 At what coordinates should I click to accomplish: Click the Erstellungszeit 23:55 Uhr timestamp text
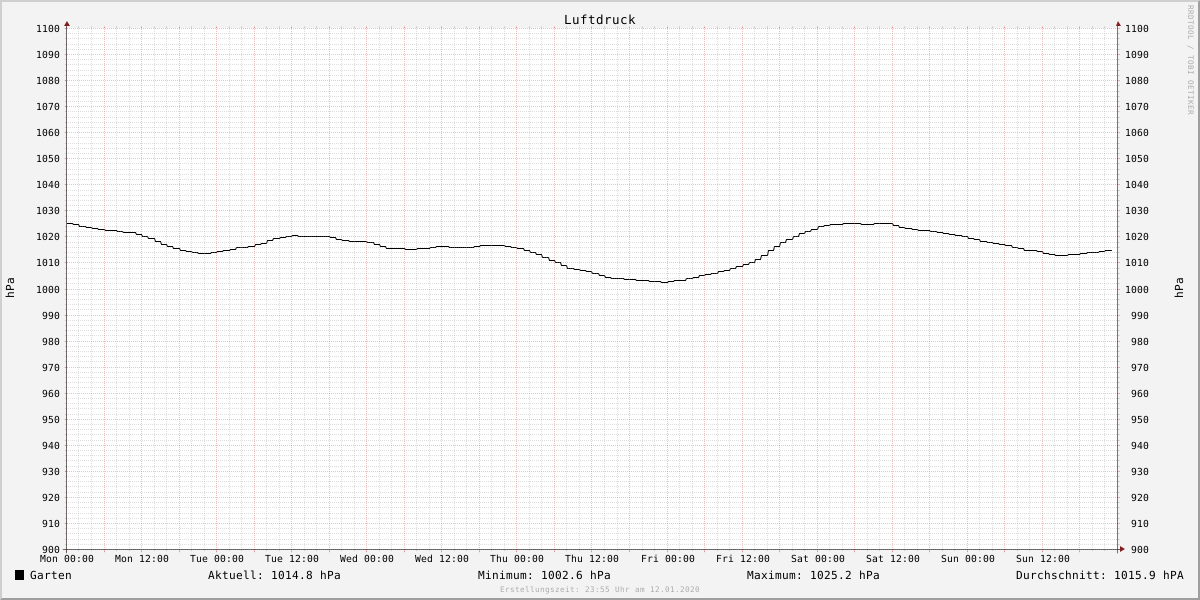coord(600,589)
